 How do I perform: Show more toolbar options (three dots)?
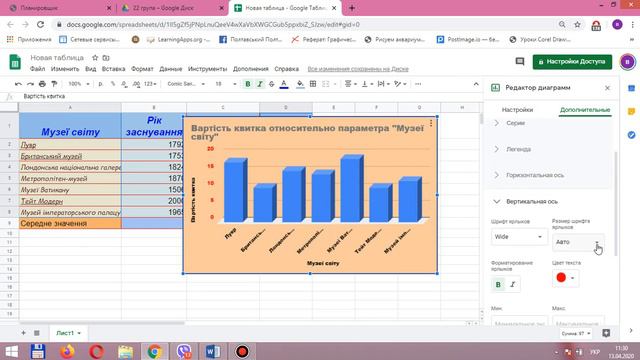pyautogui.click(x=418, y=84)
